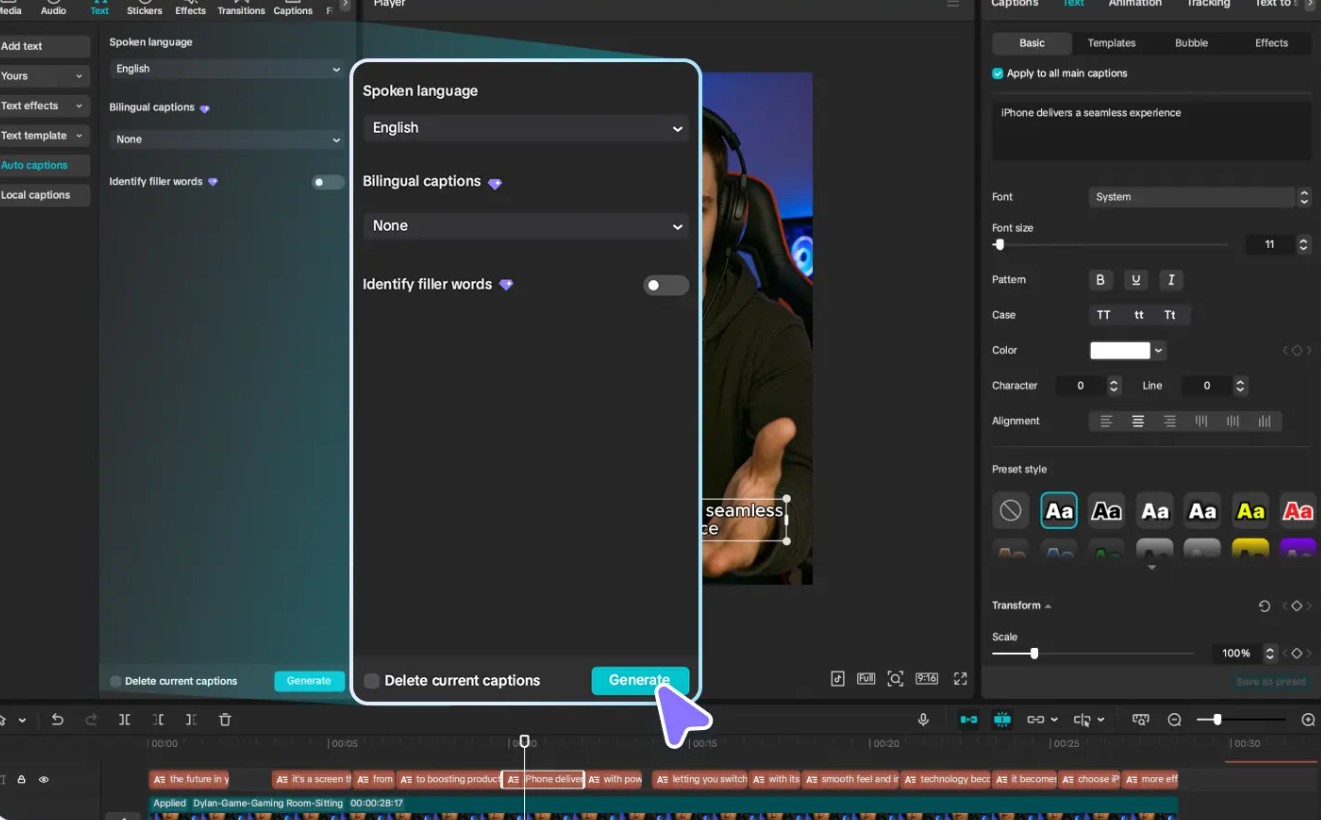1321x820 pixels.
Task: Tick Apply to all main captions checkbox
Action: (x=997, y=74)
